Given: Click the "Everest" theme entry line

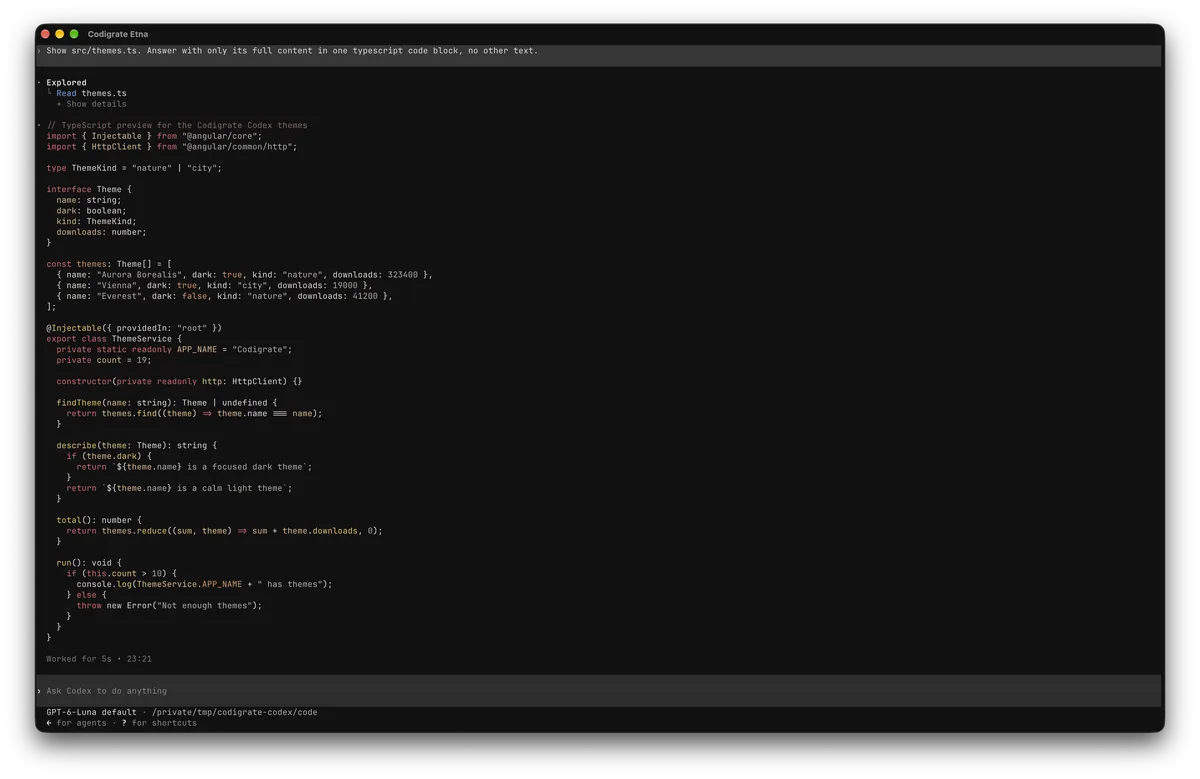Looking at the screenshot, I should coord(224,296).
